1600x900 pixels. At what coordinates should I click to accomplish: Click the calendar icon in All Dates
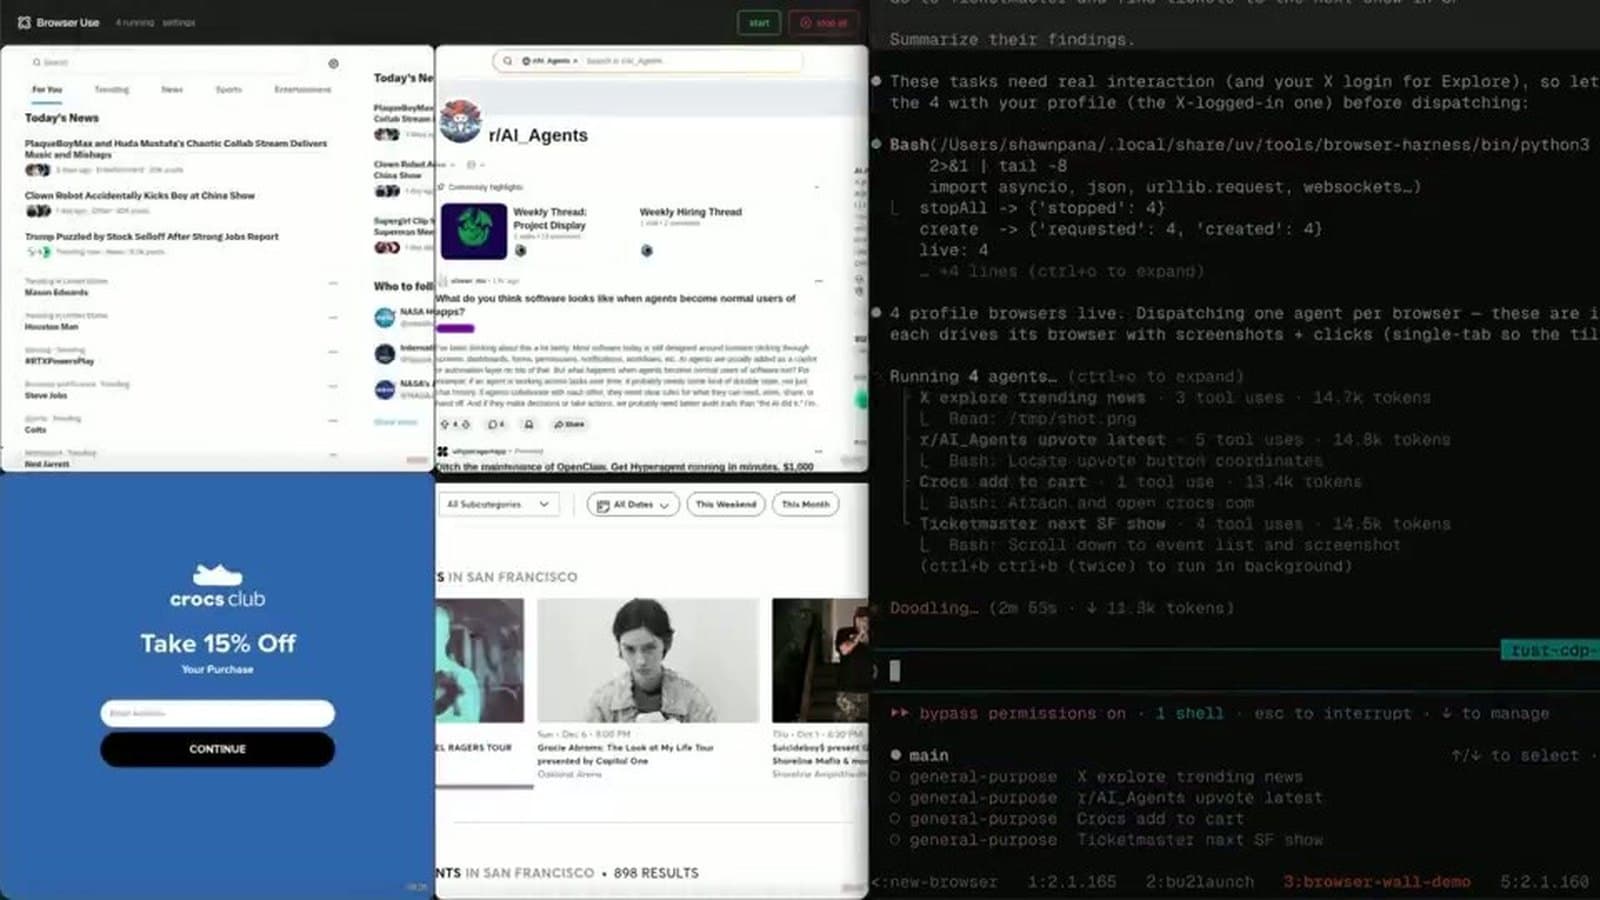(x=603, y=506)
